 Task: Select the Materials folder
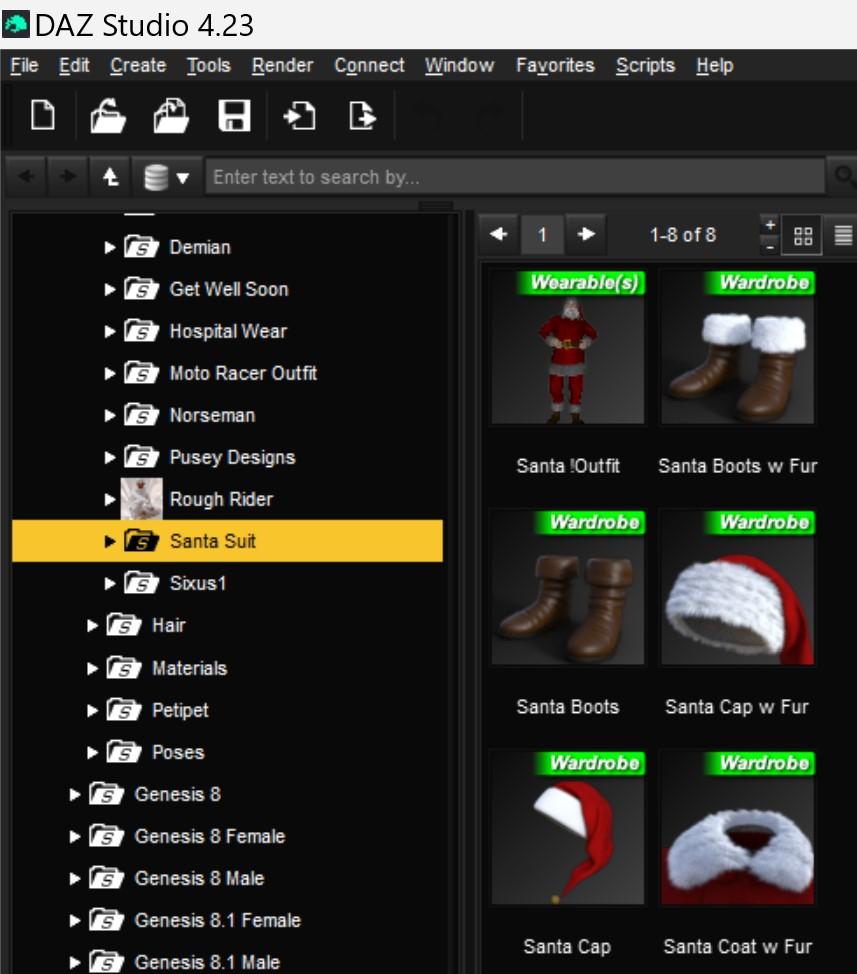tap(189, 668)
